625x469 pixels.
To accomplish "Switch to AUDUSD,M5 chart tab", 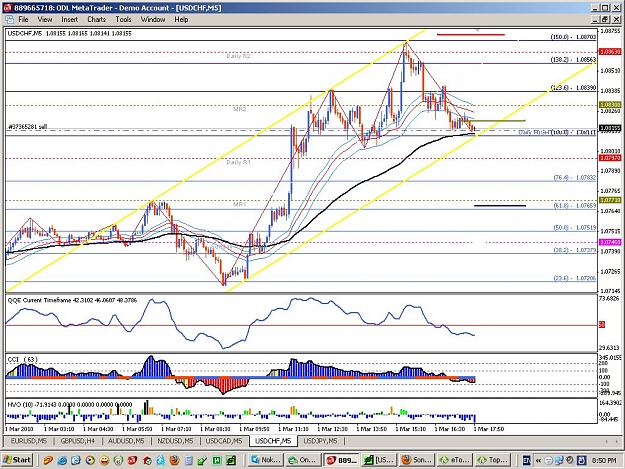I will coord(126,441).
